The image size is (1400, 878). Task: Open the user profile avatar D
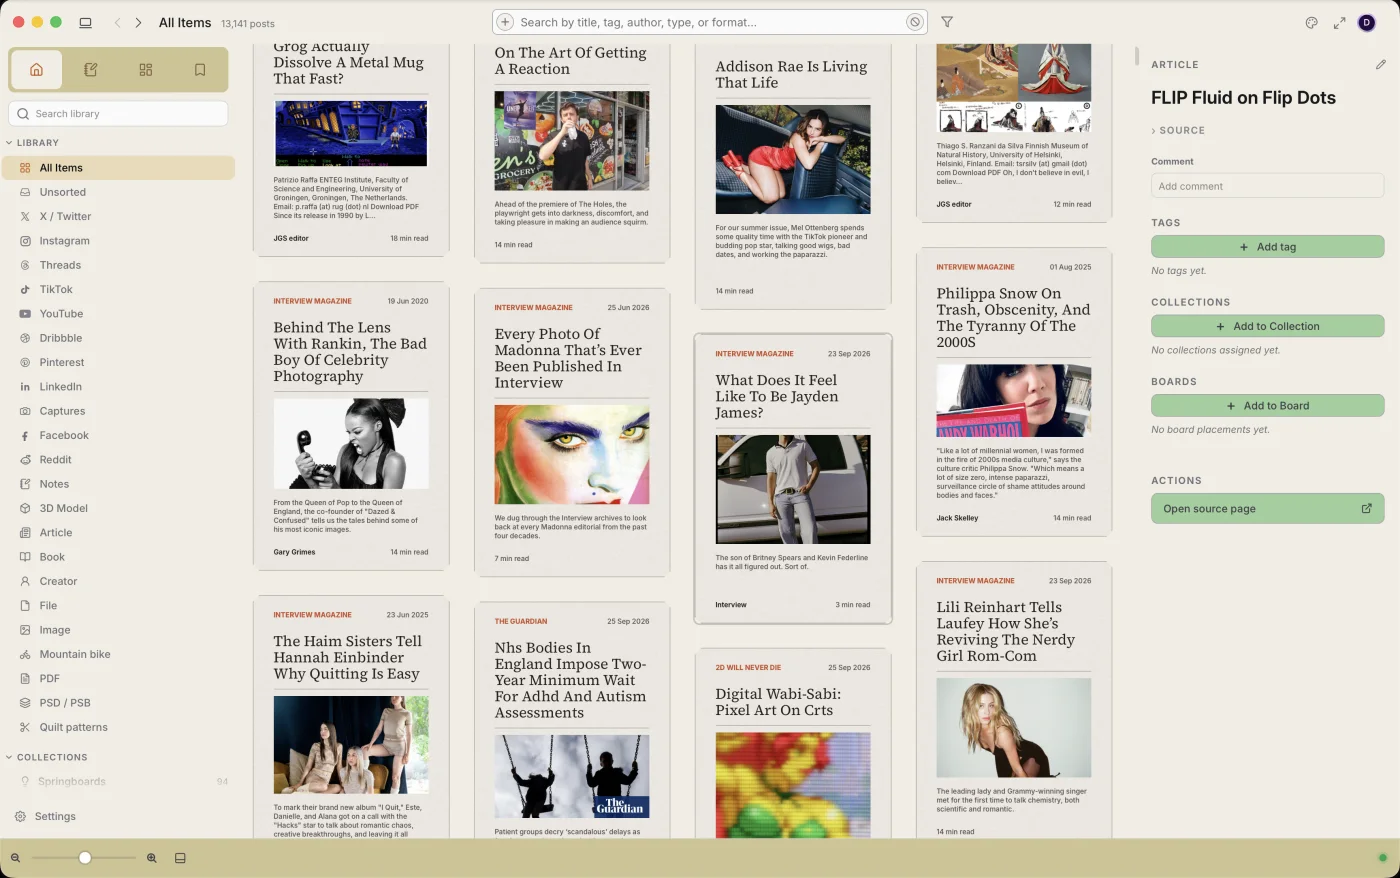tap(1366, 23)
